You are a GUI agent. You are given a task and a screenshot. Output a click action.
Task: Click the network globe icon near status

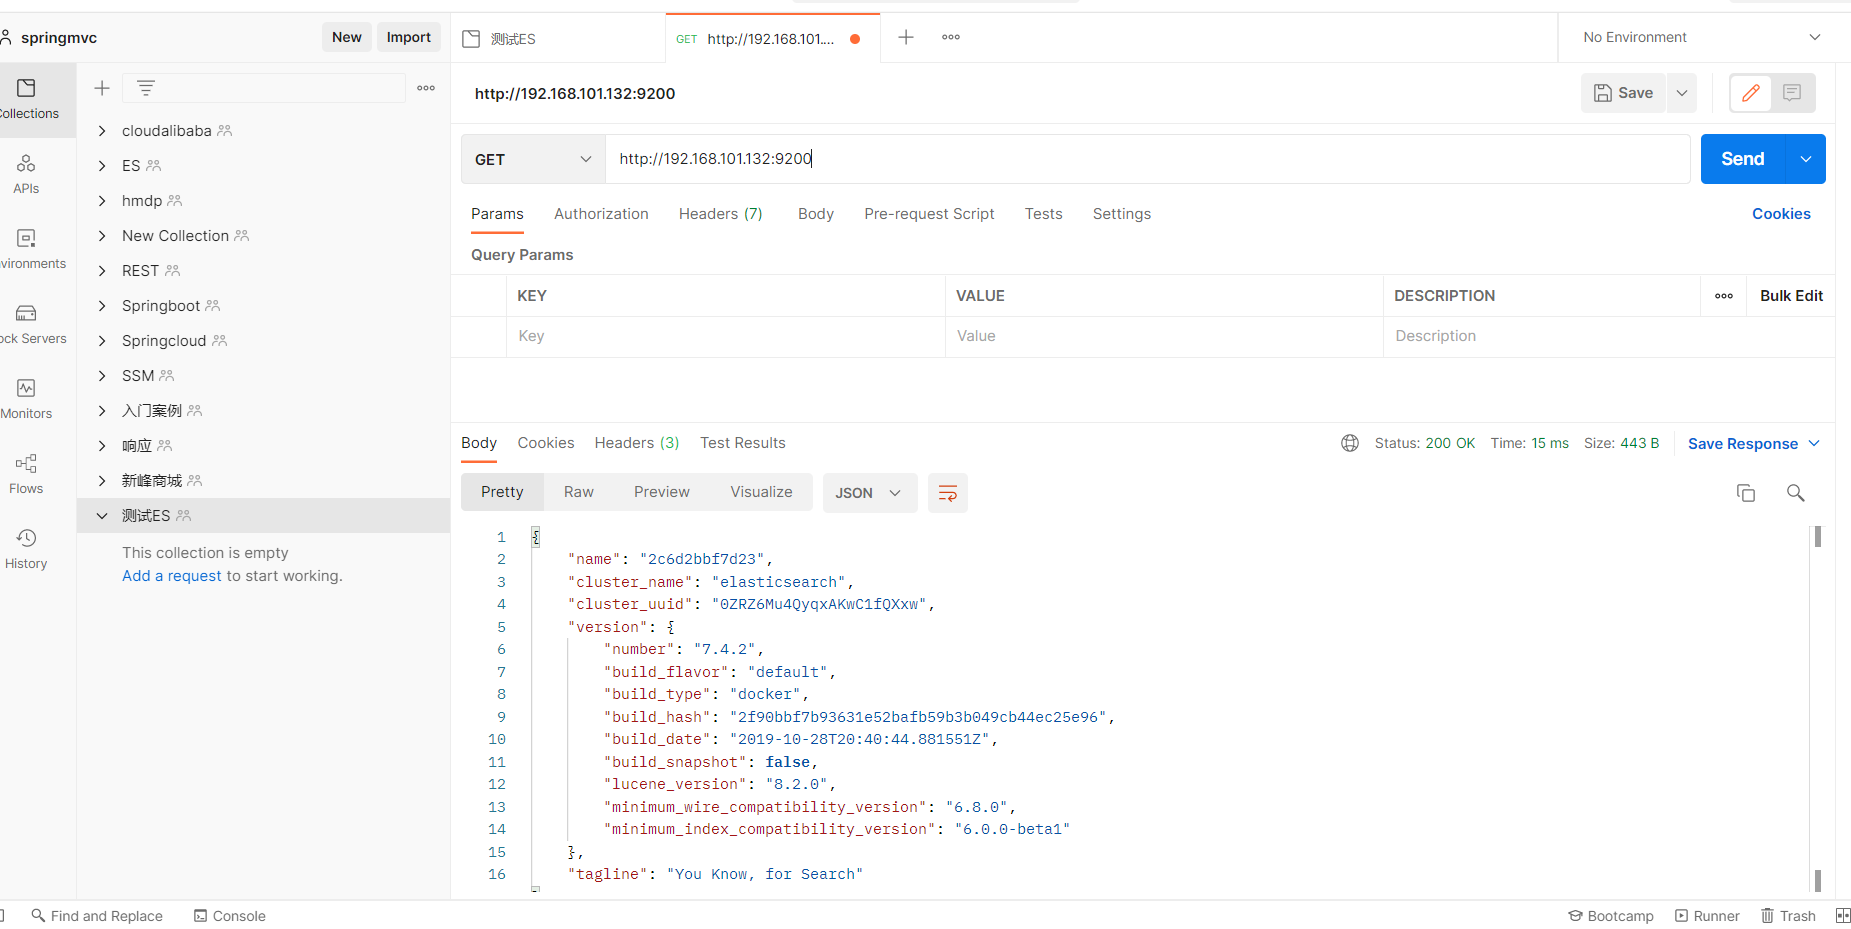[x=1350, y=443]
